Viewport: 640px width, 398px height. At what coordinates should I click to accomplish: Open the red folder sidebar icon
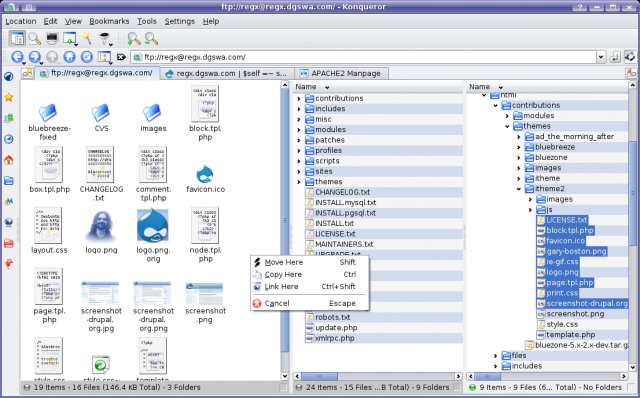tap(9, 243)
